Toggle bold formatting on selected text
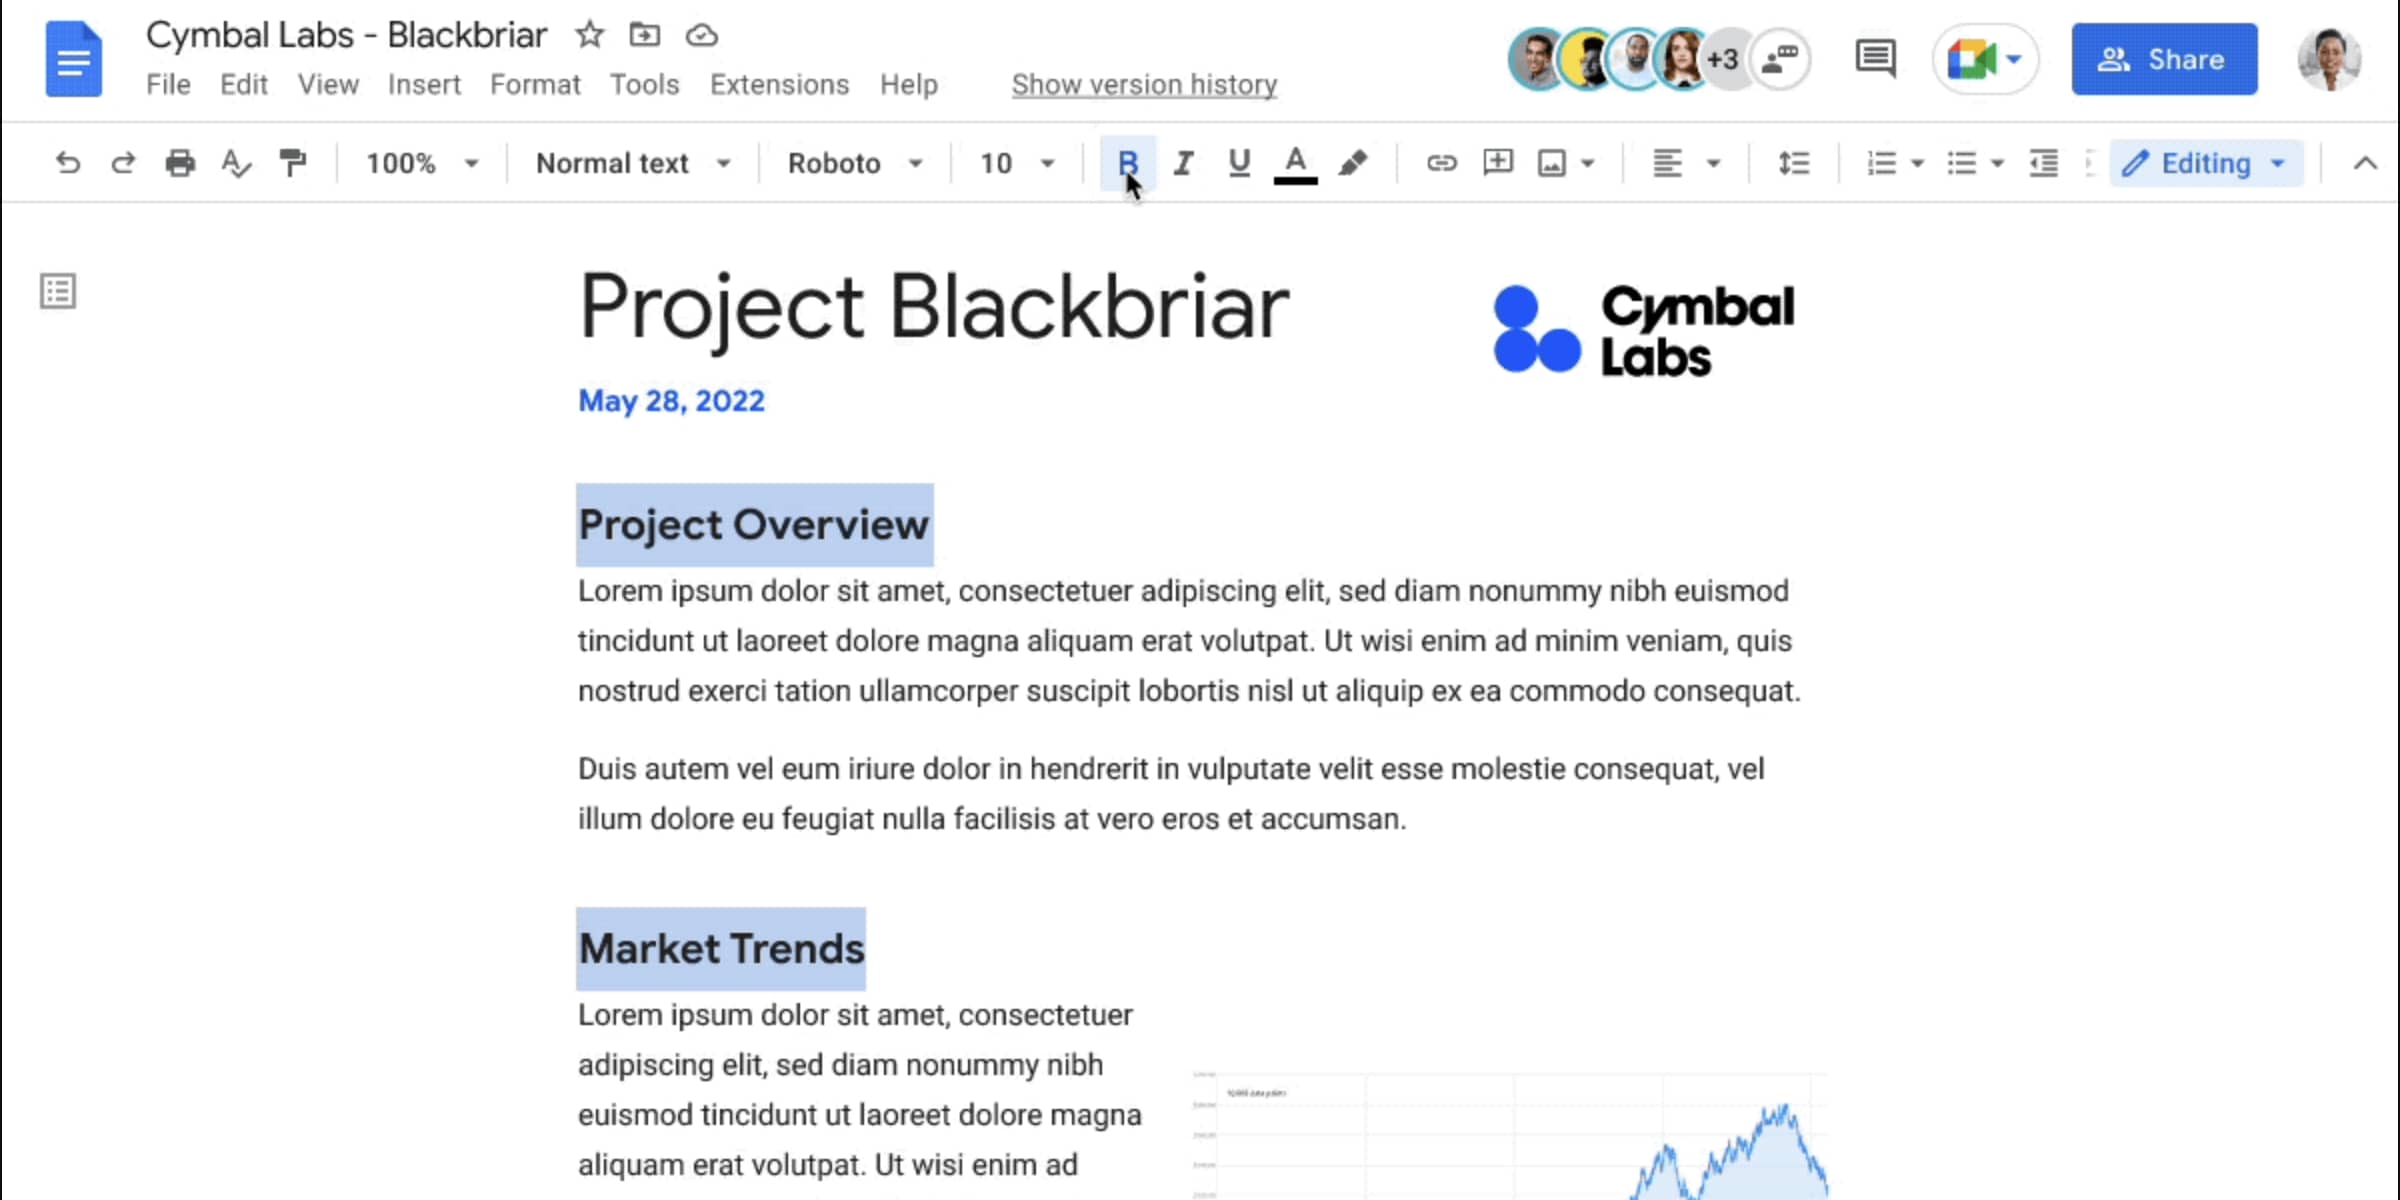The height and width of the screenshot is (1200, 2400). click(x=1127, y=162)
